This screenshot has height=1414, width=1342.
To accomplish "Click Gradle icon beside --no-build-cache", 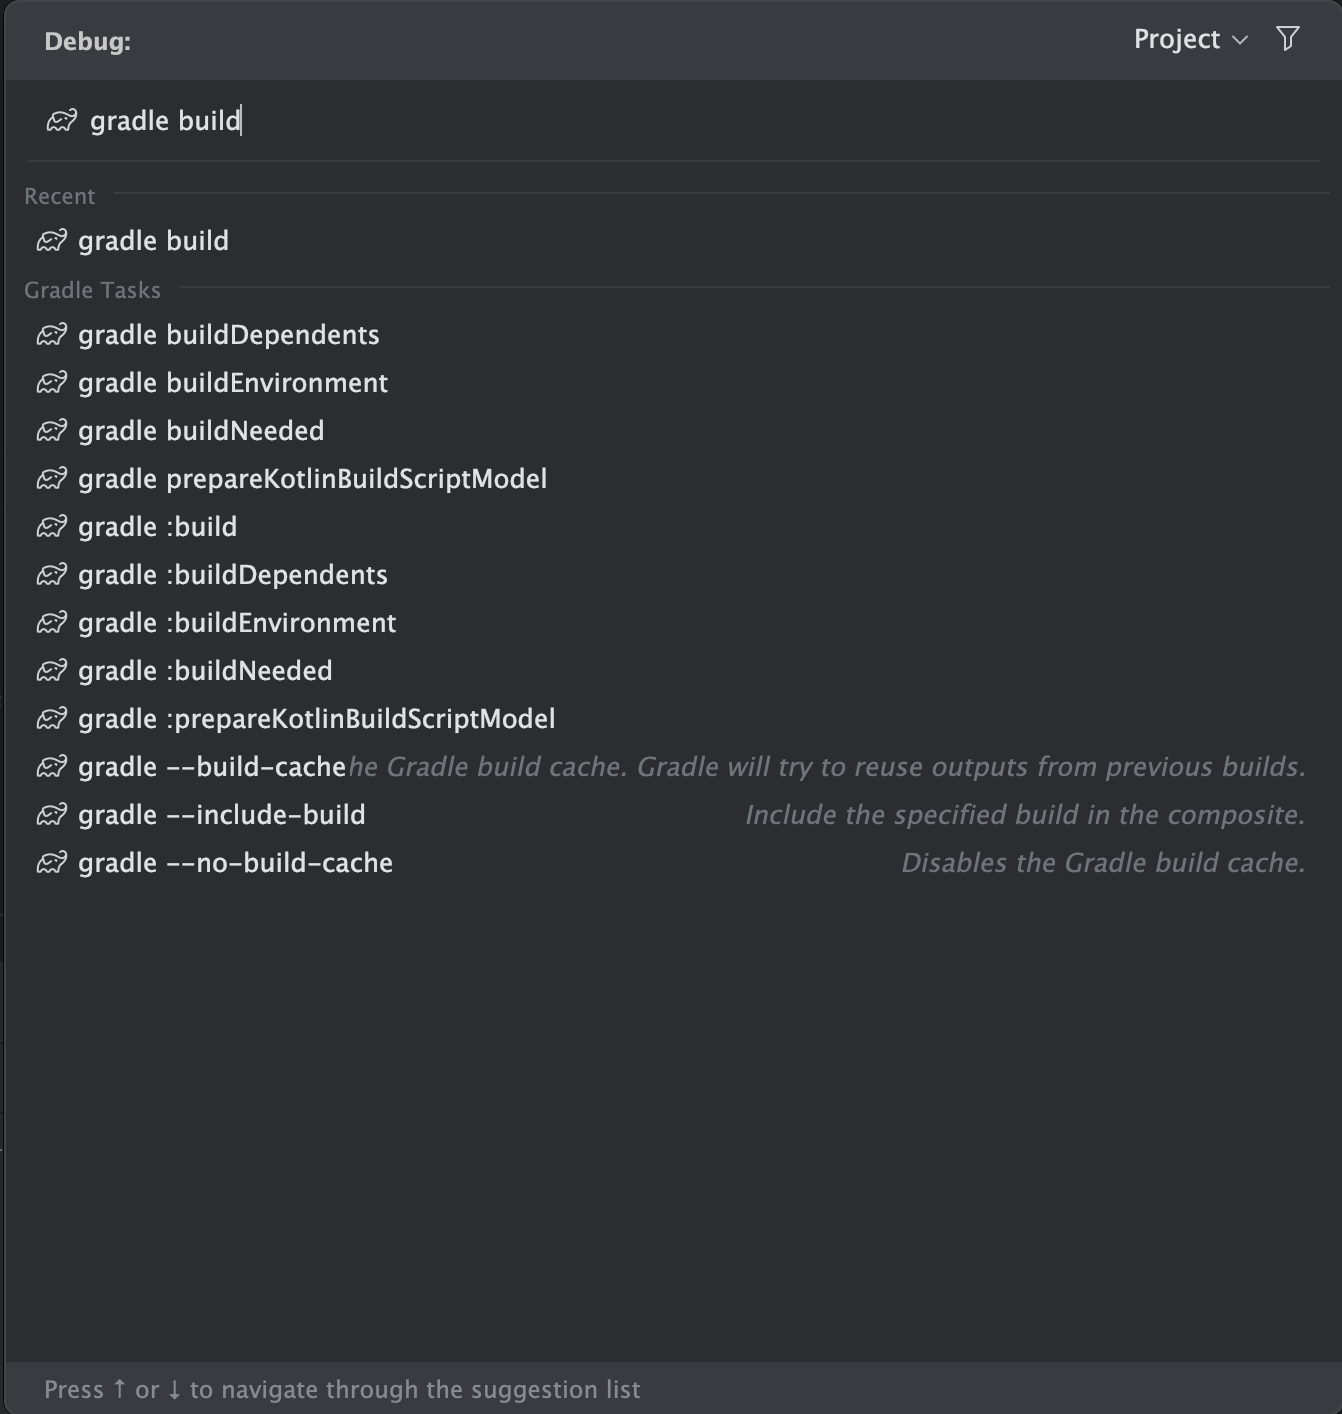I will click(x=52, y=863).
